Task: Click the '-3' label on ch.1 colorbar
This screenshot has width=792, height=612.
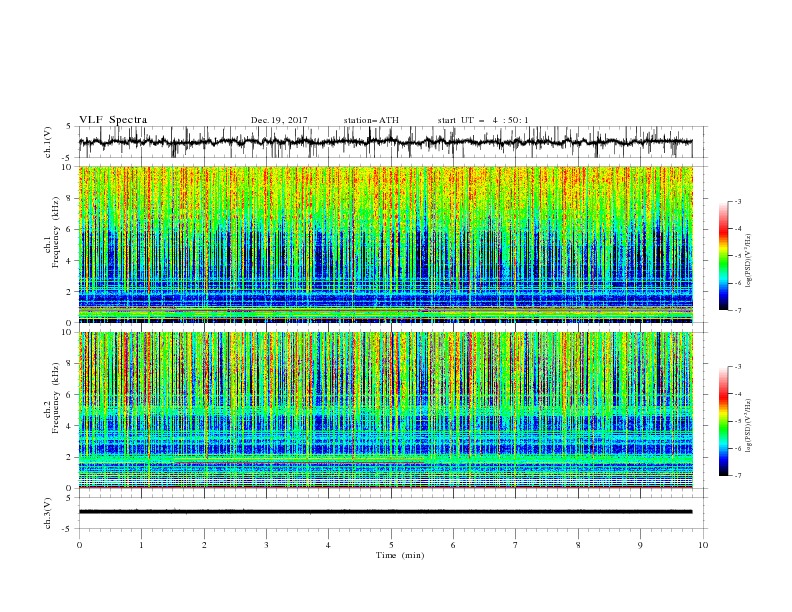Action: pyautogui.click(x=738, y=201)
